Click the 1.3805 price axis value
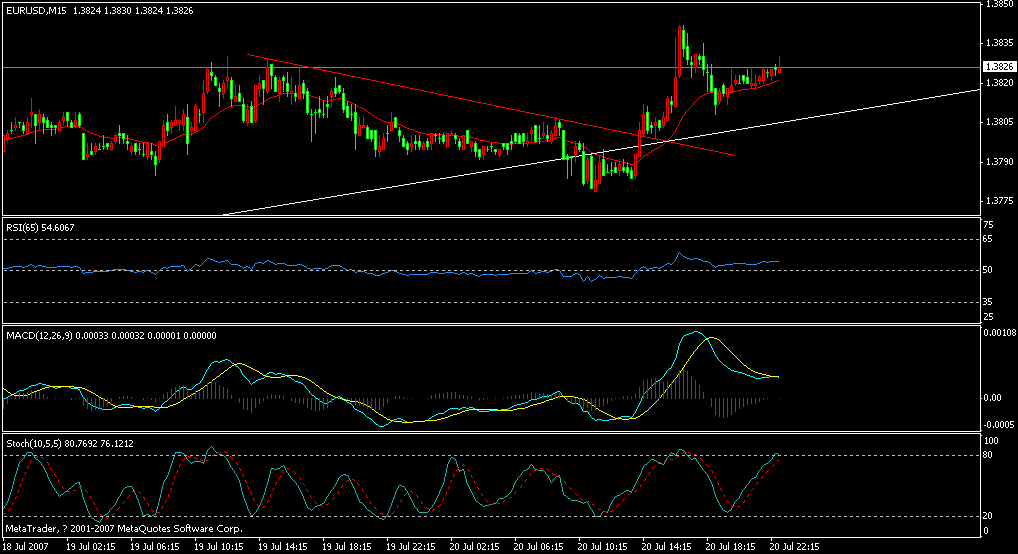 tap(999, 122)
